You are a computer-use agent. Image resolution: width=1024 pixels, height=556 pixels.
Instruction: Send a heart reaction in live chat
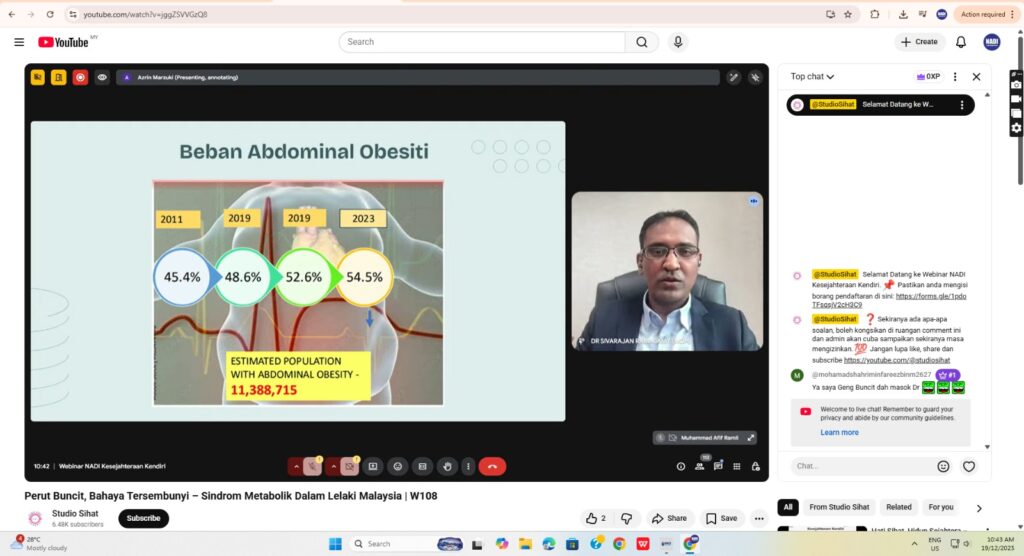click(x=968, y=466)
